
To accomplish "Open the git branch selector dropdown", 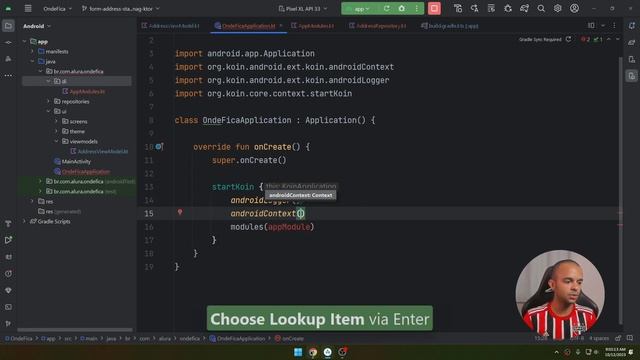I will coord(120,9).
